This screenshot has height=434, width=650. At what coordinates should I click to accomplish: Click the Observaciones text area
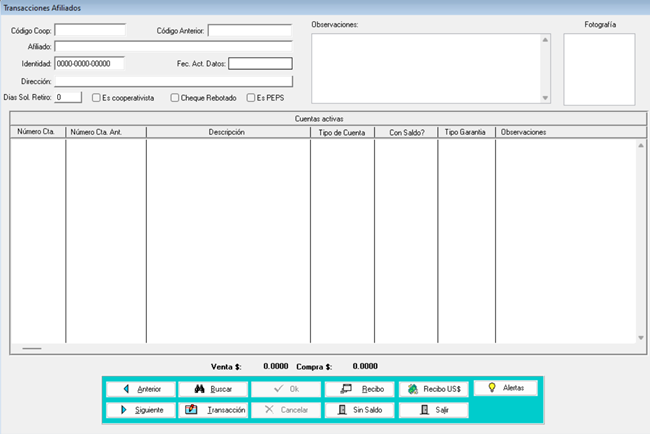[x=425, y=68]
